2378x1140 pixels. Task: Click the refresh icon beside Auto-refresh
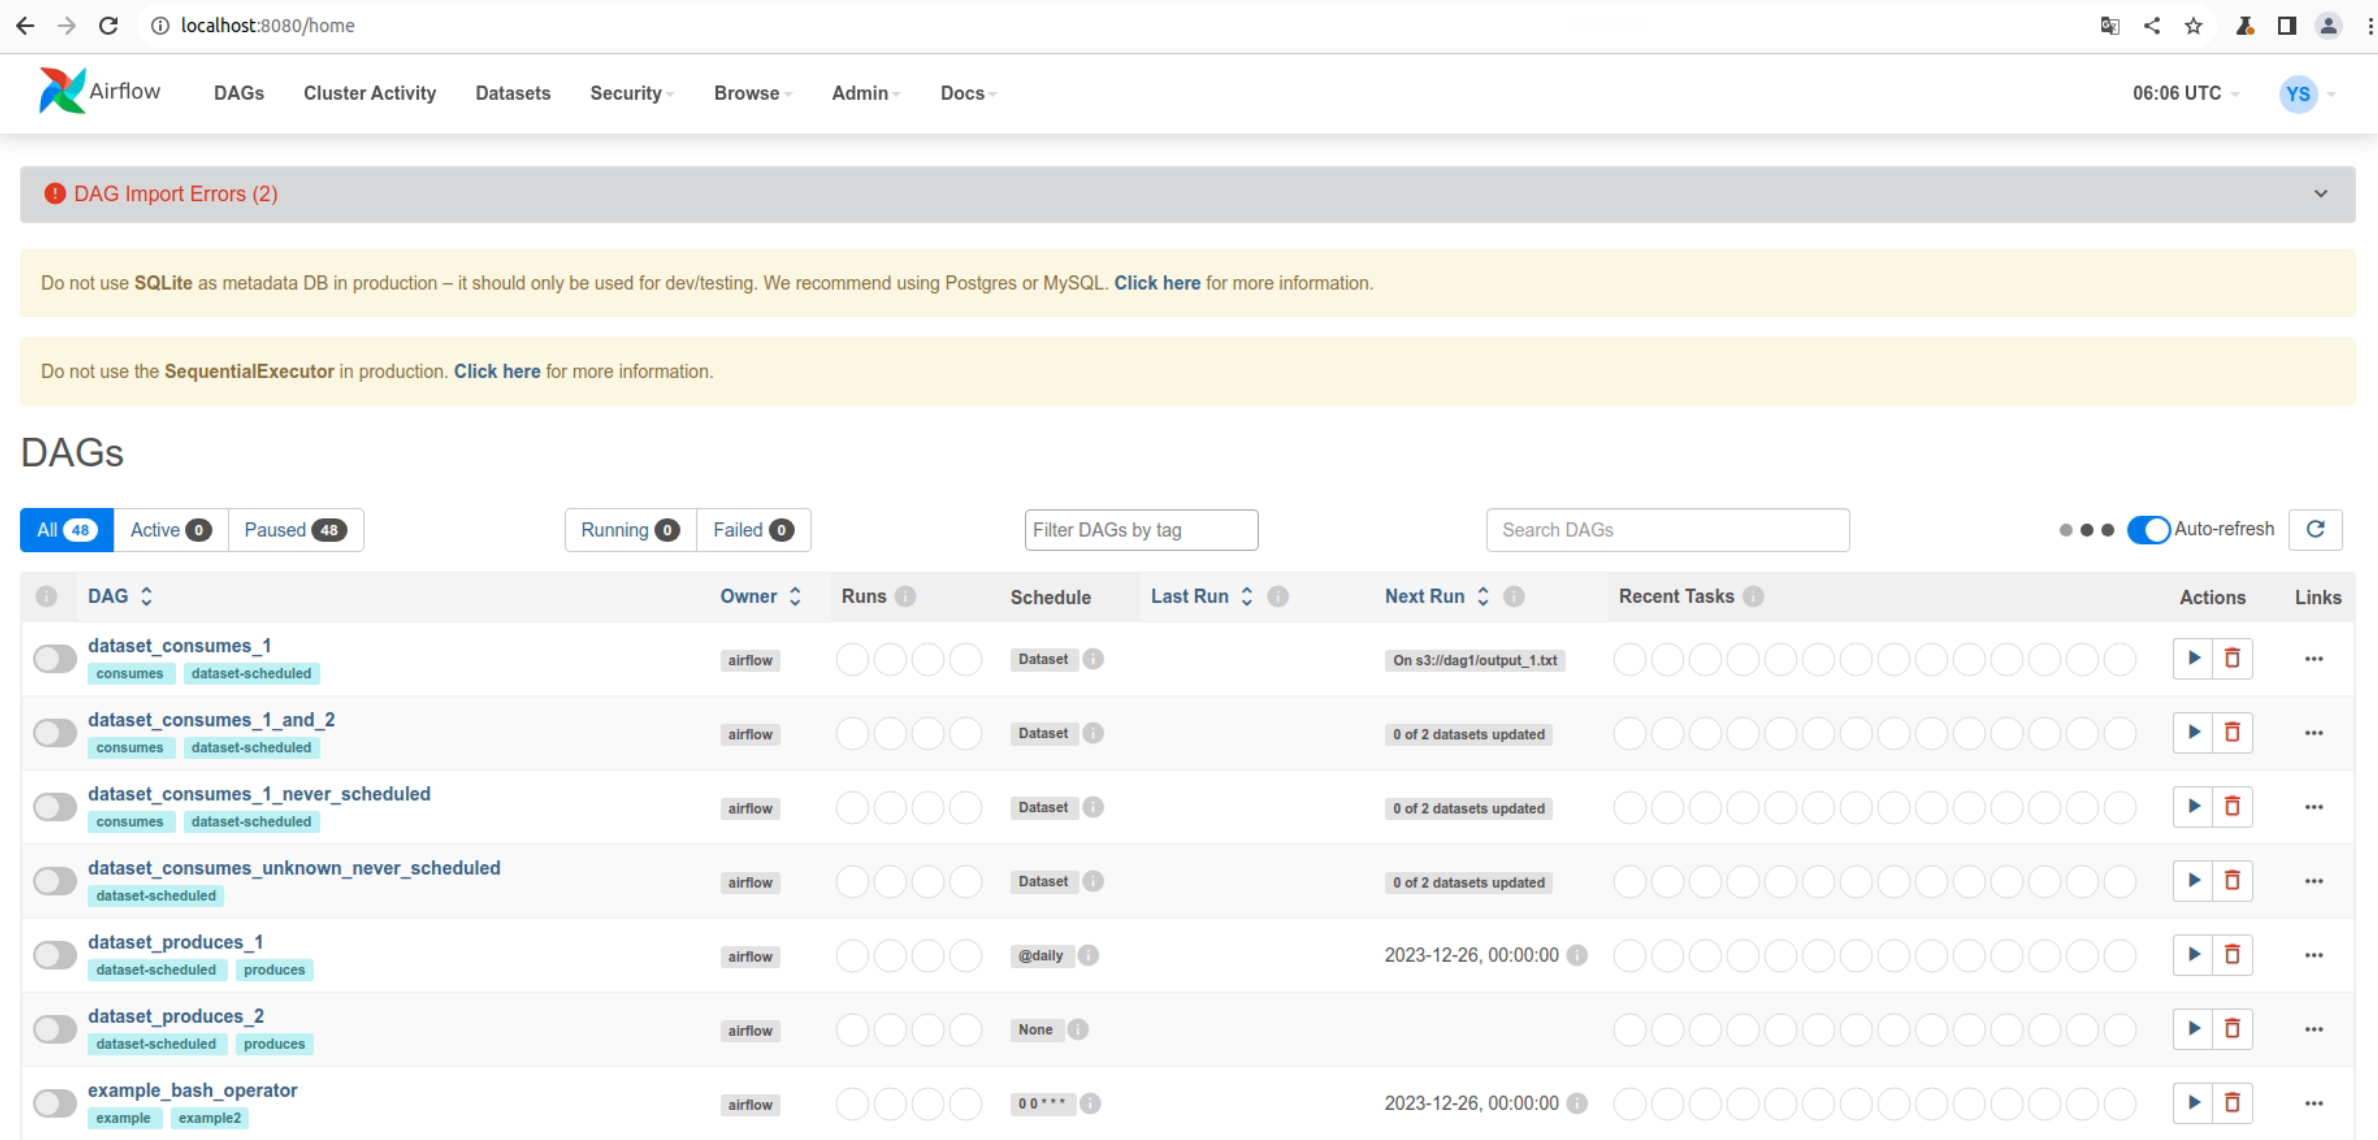click(2315, 529)
